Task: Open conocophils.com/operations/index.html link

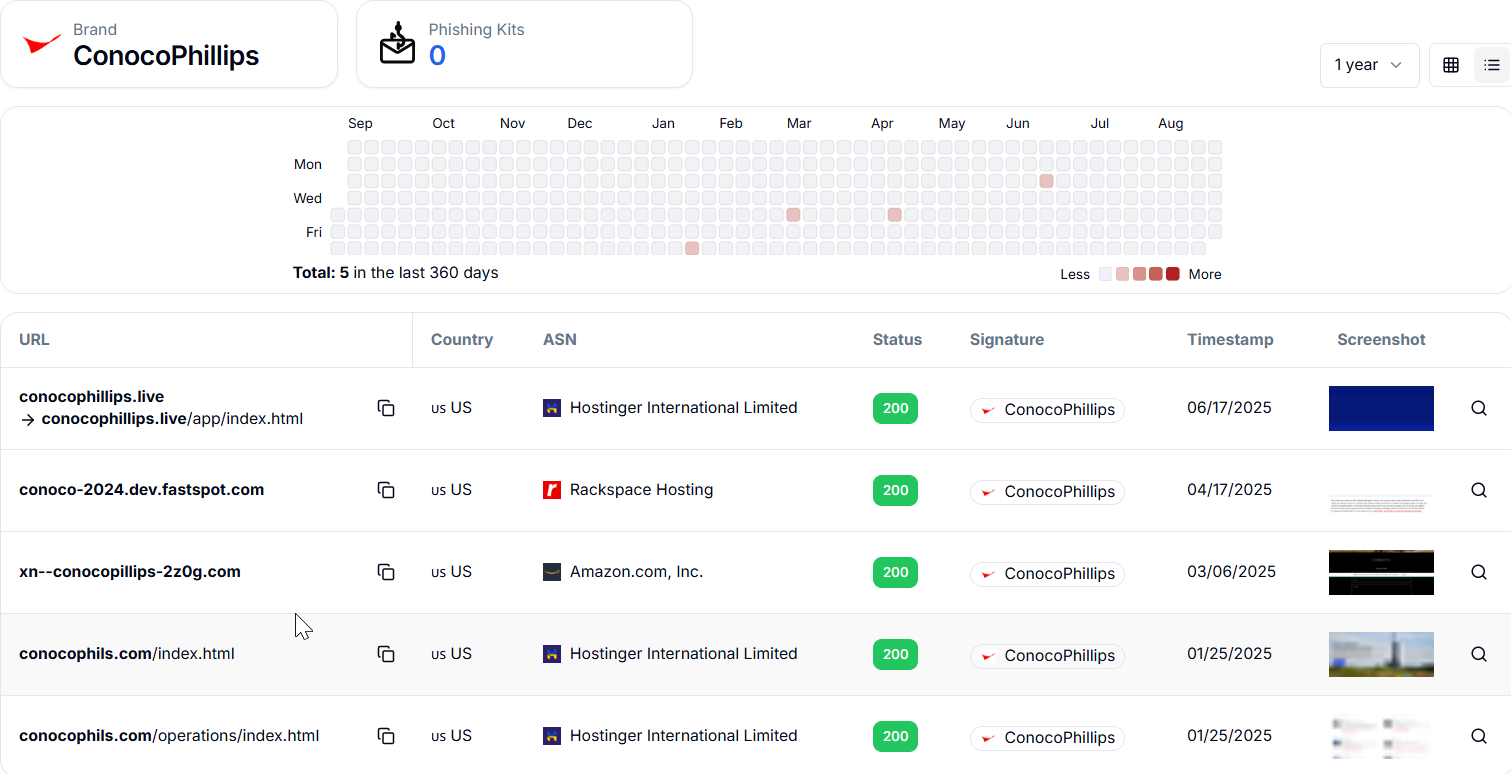Action: tap(169, 736)
